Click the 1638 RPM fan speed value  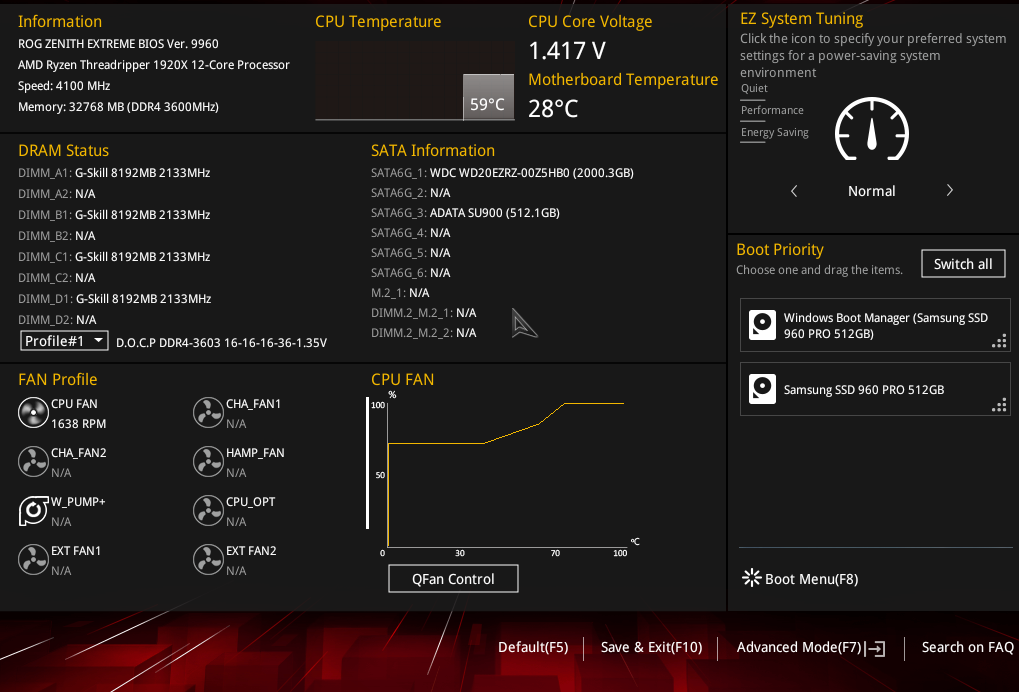tap(79, 424)
